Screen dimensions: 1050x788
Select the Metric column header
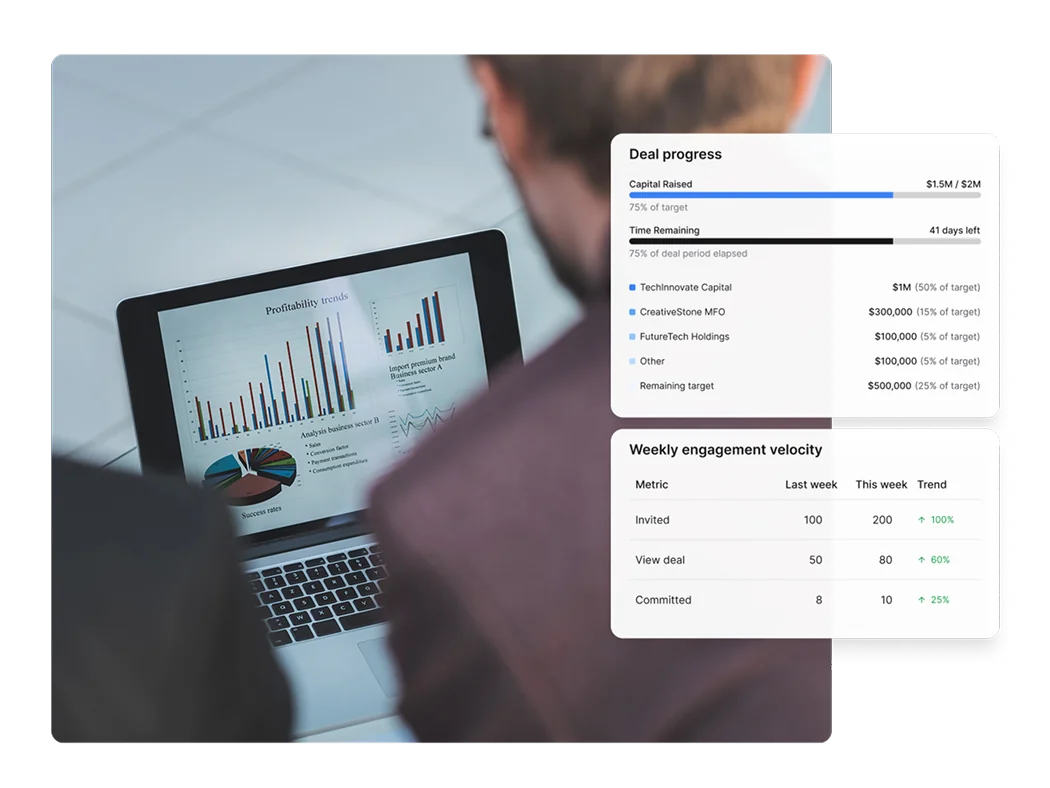point(652,485)
